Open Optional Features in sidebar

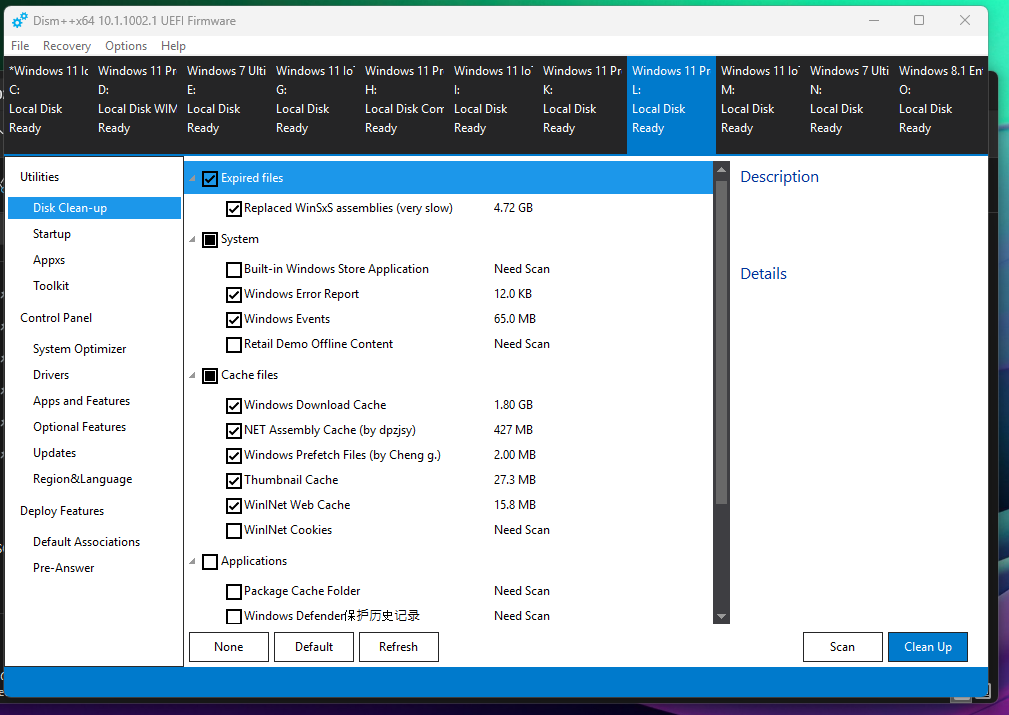coord(80,427)
